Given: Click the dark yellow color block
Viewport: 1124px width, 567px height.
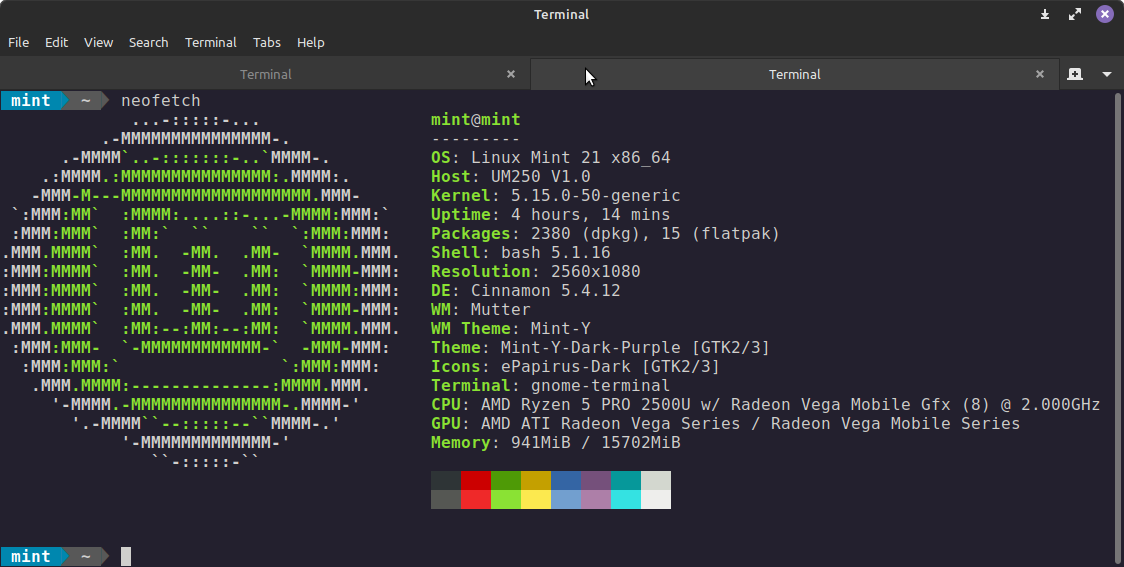Looking at the screenshot, I should [x=536, y=480].
